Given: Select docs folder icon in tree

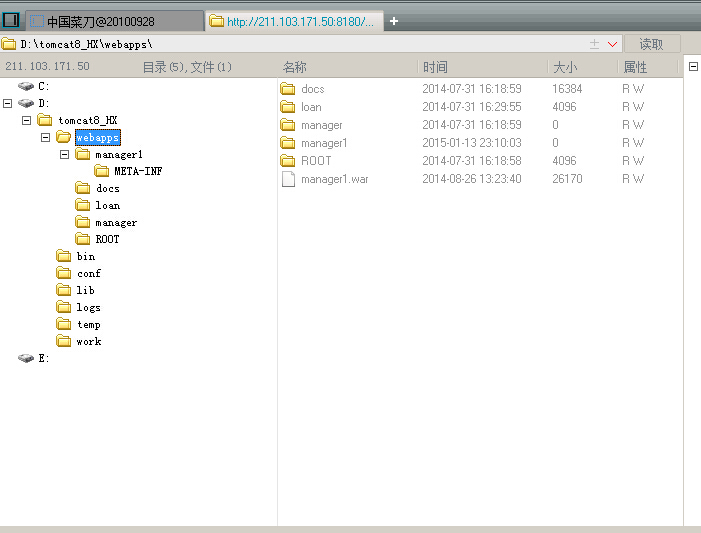Looking at the screenshot, I should tap(83, 188).
